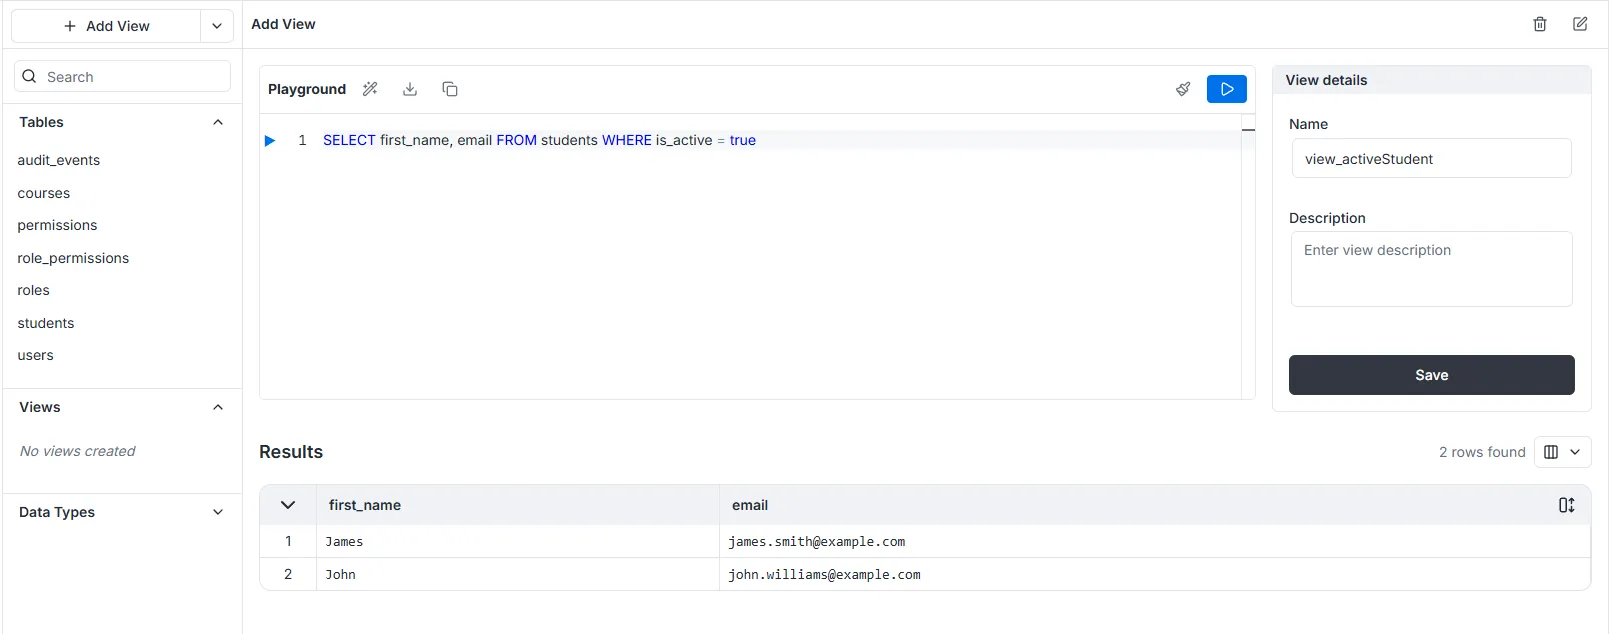Open the results column layout dropdown

(x=1562, y=452)
